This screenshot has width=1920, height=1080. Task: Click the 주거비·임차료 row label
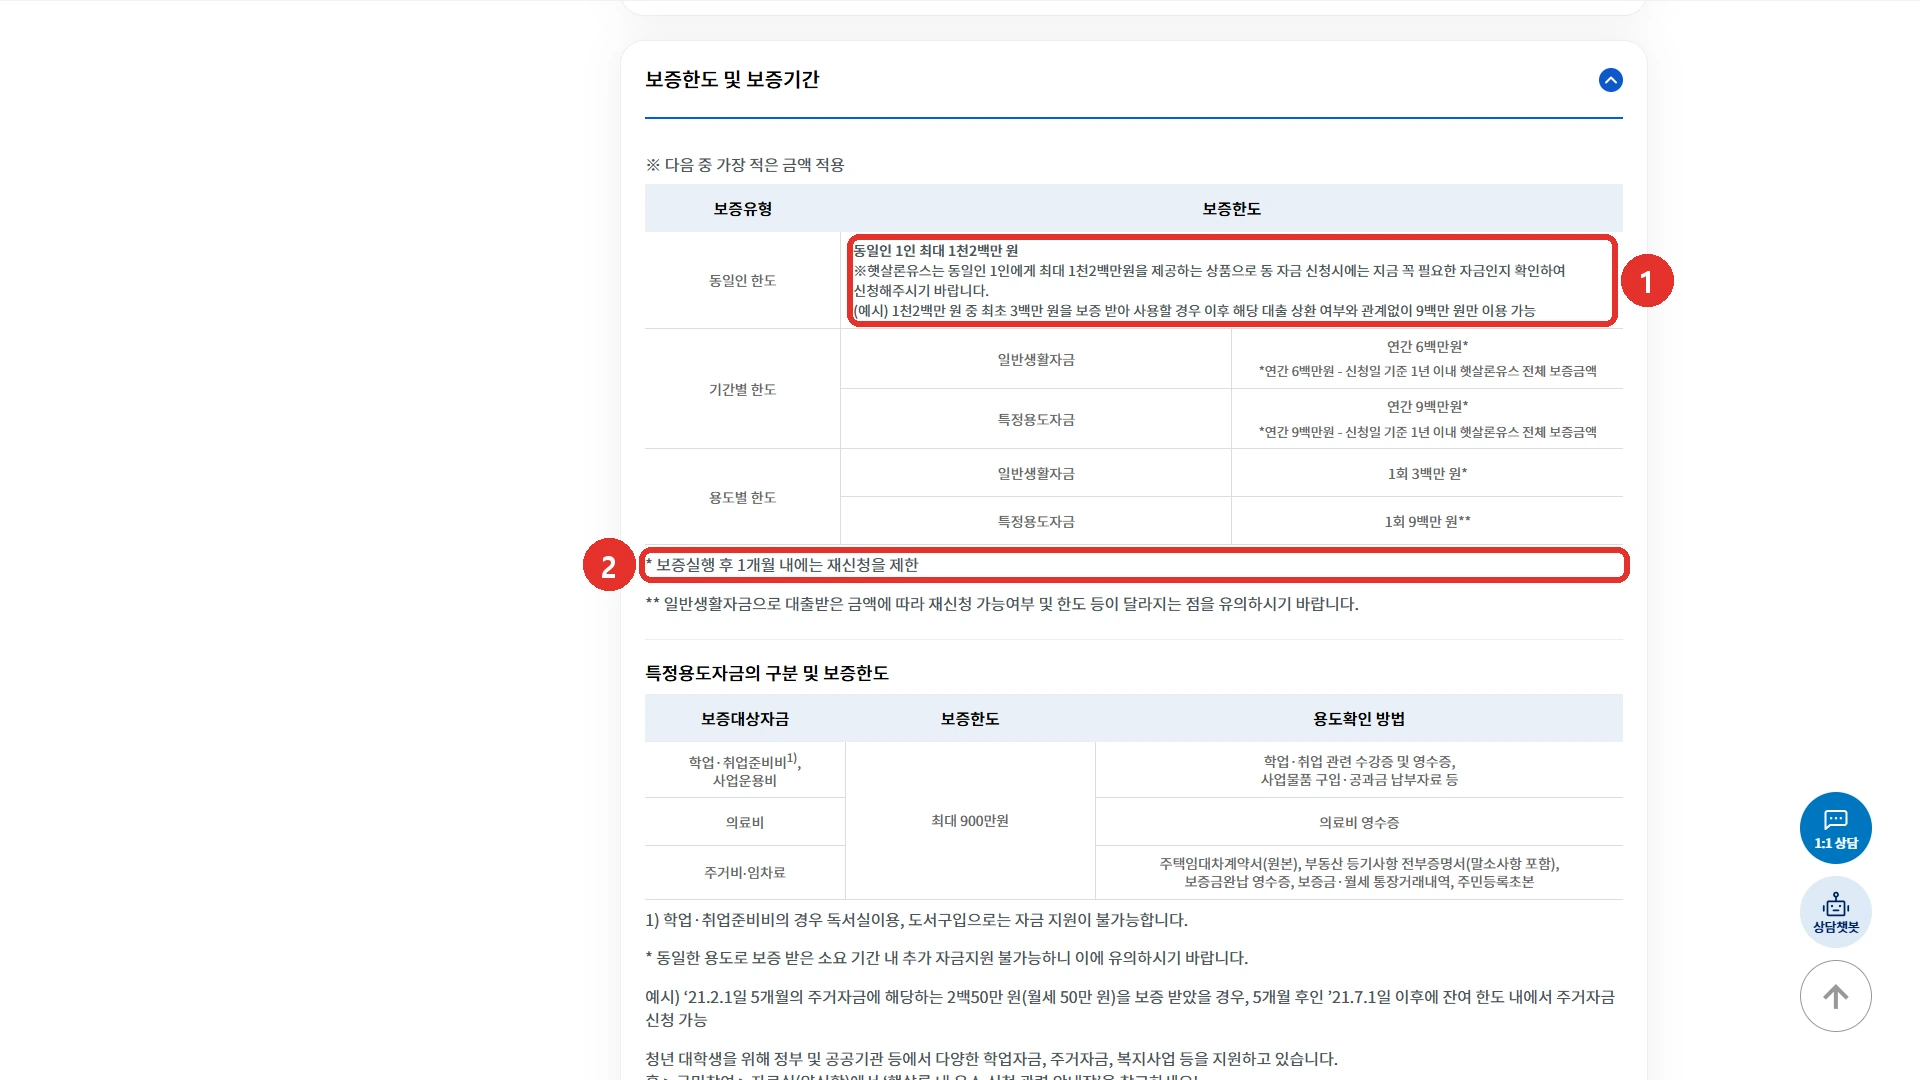[x=745, y=872]
